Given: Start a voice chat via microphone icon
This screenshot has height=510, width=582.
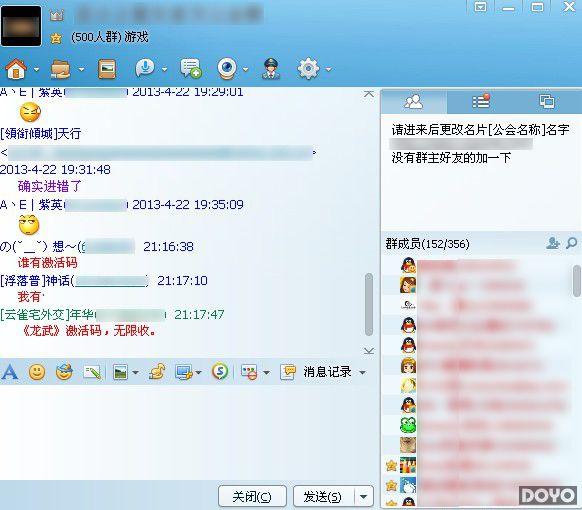Looking at the screenshot, I should 145,68.
